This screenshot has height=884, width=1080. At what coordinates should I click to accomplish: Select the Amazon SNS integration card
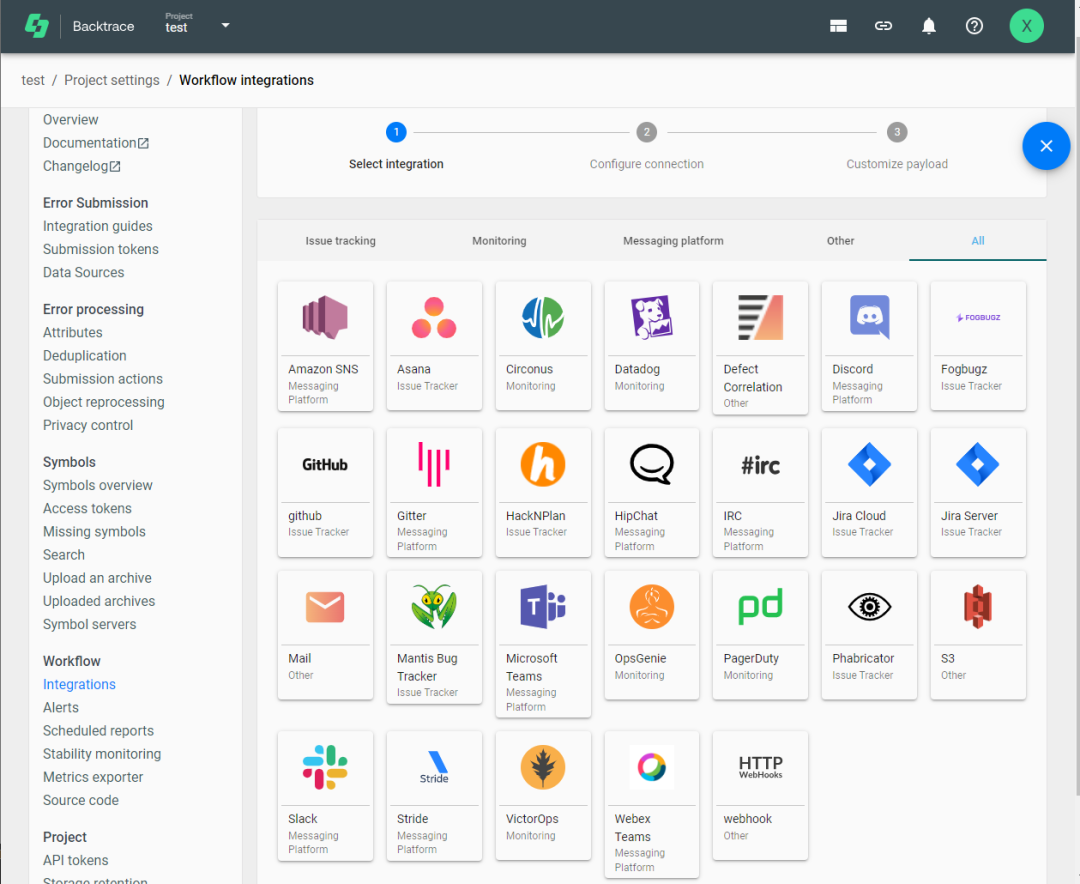pos(325,346)
